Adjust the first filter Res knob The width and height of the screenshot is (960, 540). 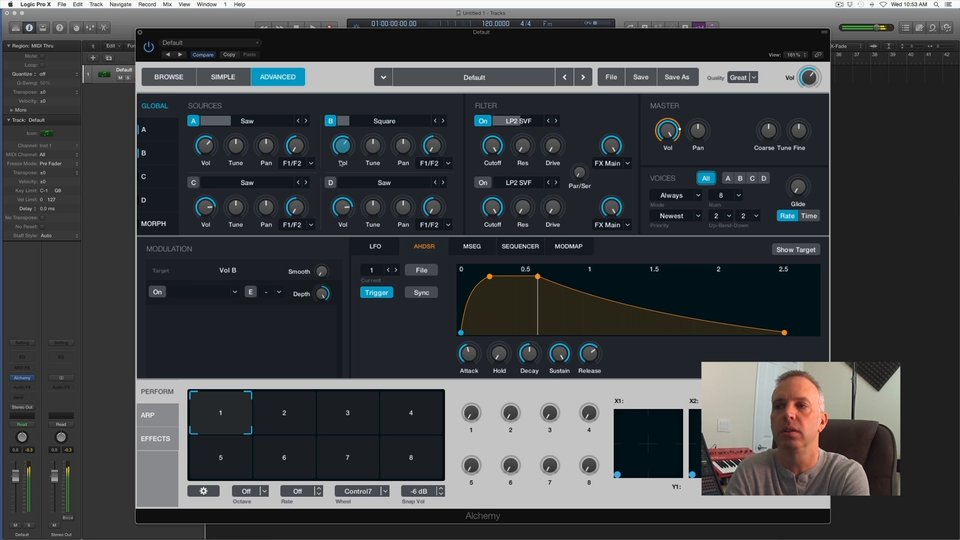tap(522, 146)
